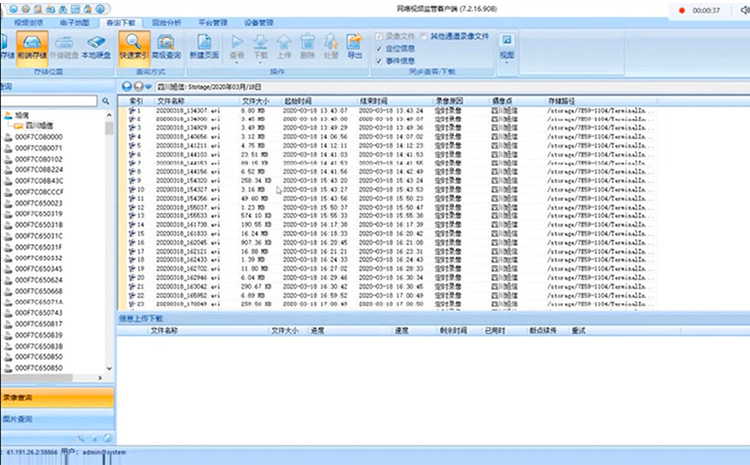Toggle the 事件信息 checkbox
Image resolution: width=750 pixels, height=465 pixels.
point(378,60)
